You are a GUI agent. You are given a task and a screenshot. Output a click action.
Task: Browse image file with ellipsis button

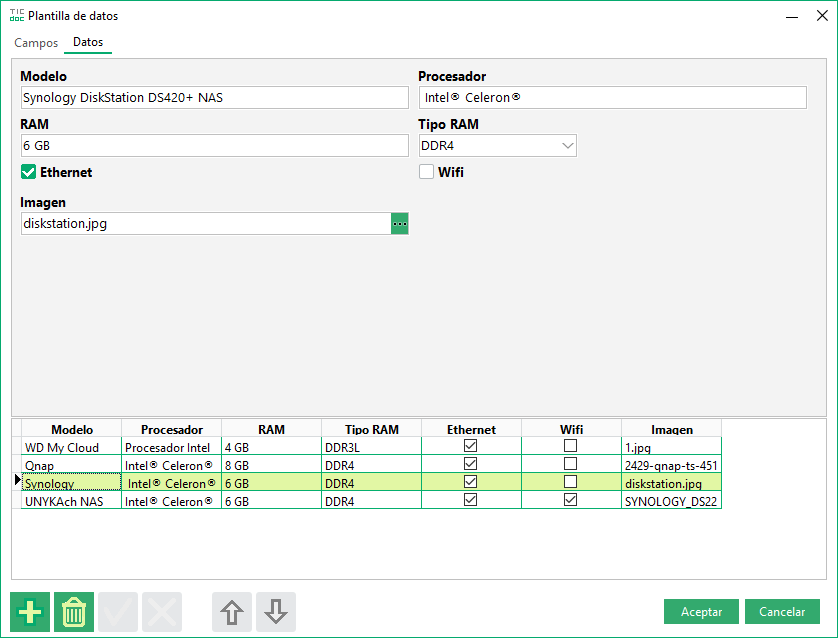click(400, 223)
